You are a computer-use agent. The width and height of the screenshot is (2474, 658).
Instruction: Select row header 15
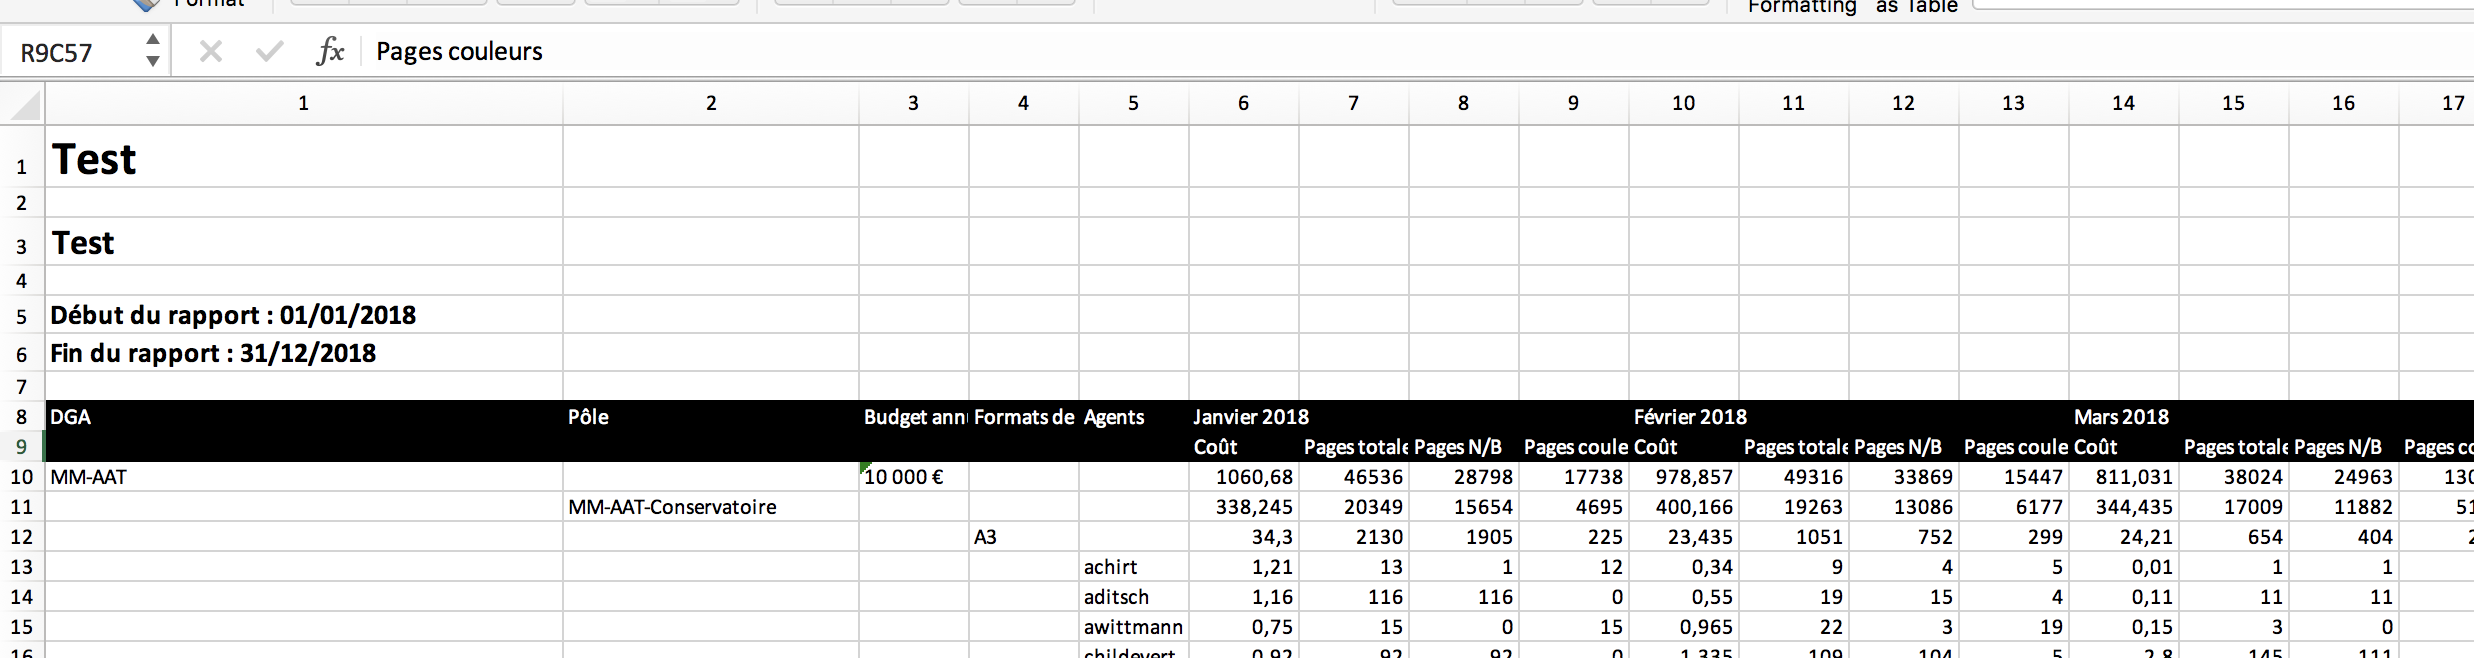21,627
